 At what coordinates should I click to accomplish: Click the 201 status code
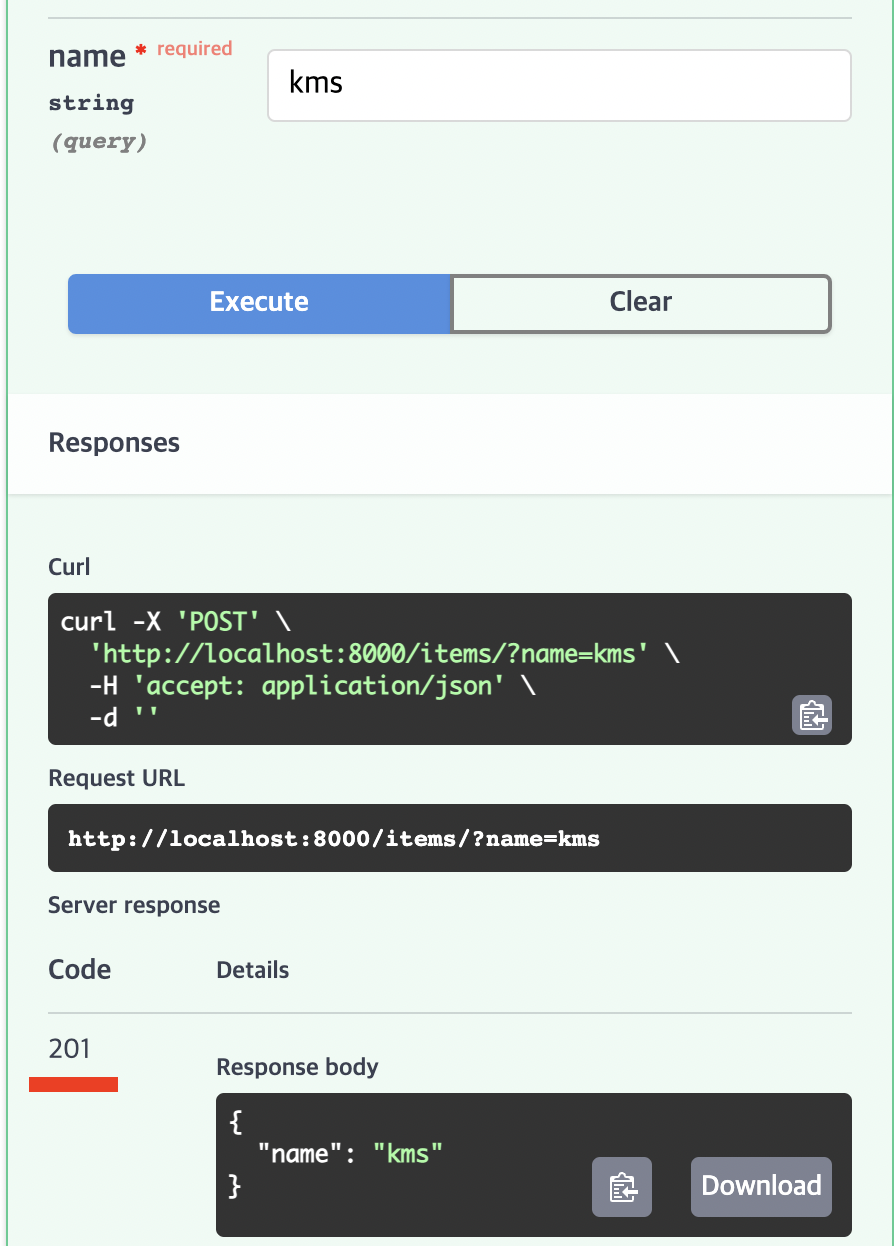tap(70, 1049)
